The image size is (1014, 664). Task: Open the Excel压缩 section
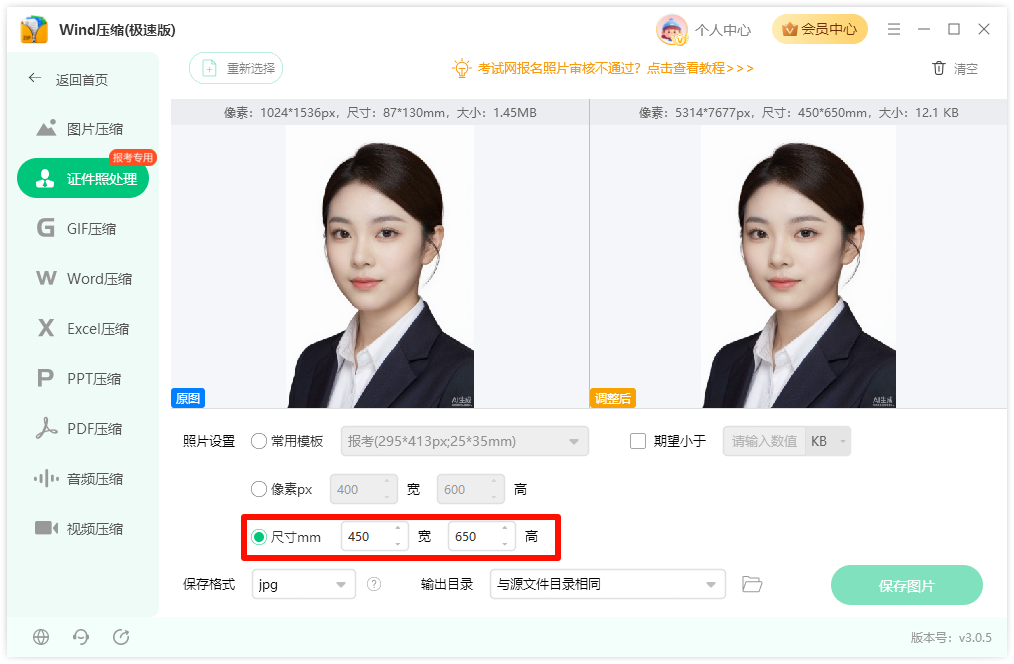point(83,328)
